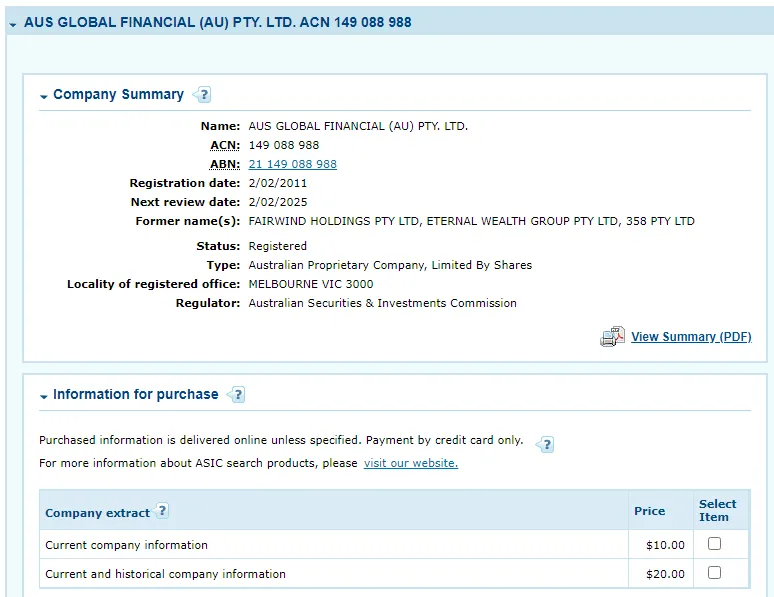Screen dimensions: 774x597
Task: Follow the ABN 21 149 088 988 link
Action: pos(292,164)
